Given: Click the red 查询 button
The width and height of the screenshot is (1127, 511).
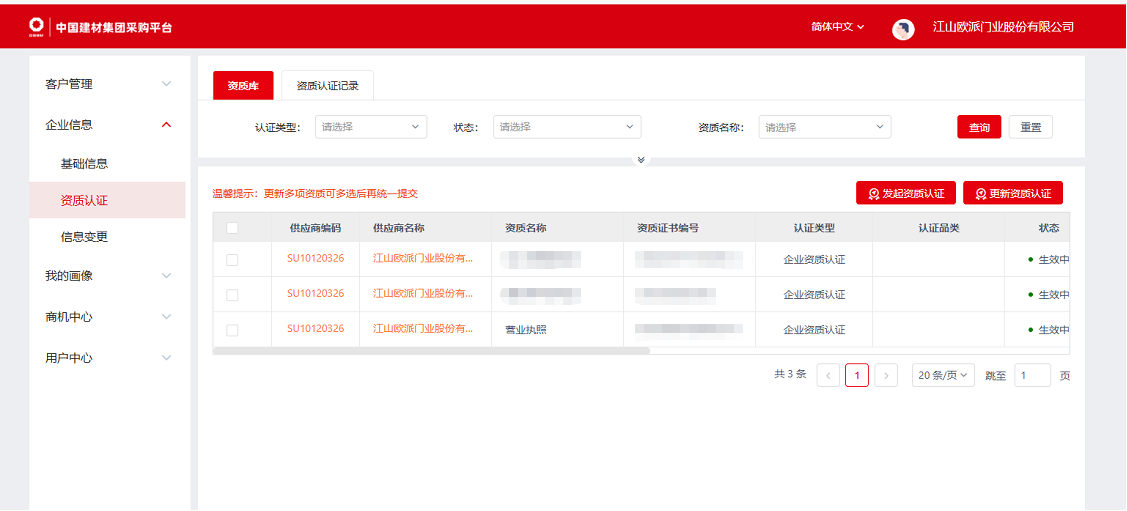Looking at the screenshot, I should (979, 127).
